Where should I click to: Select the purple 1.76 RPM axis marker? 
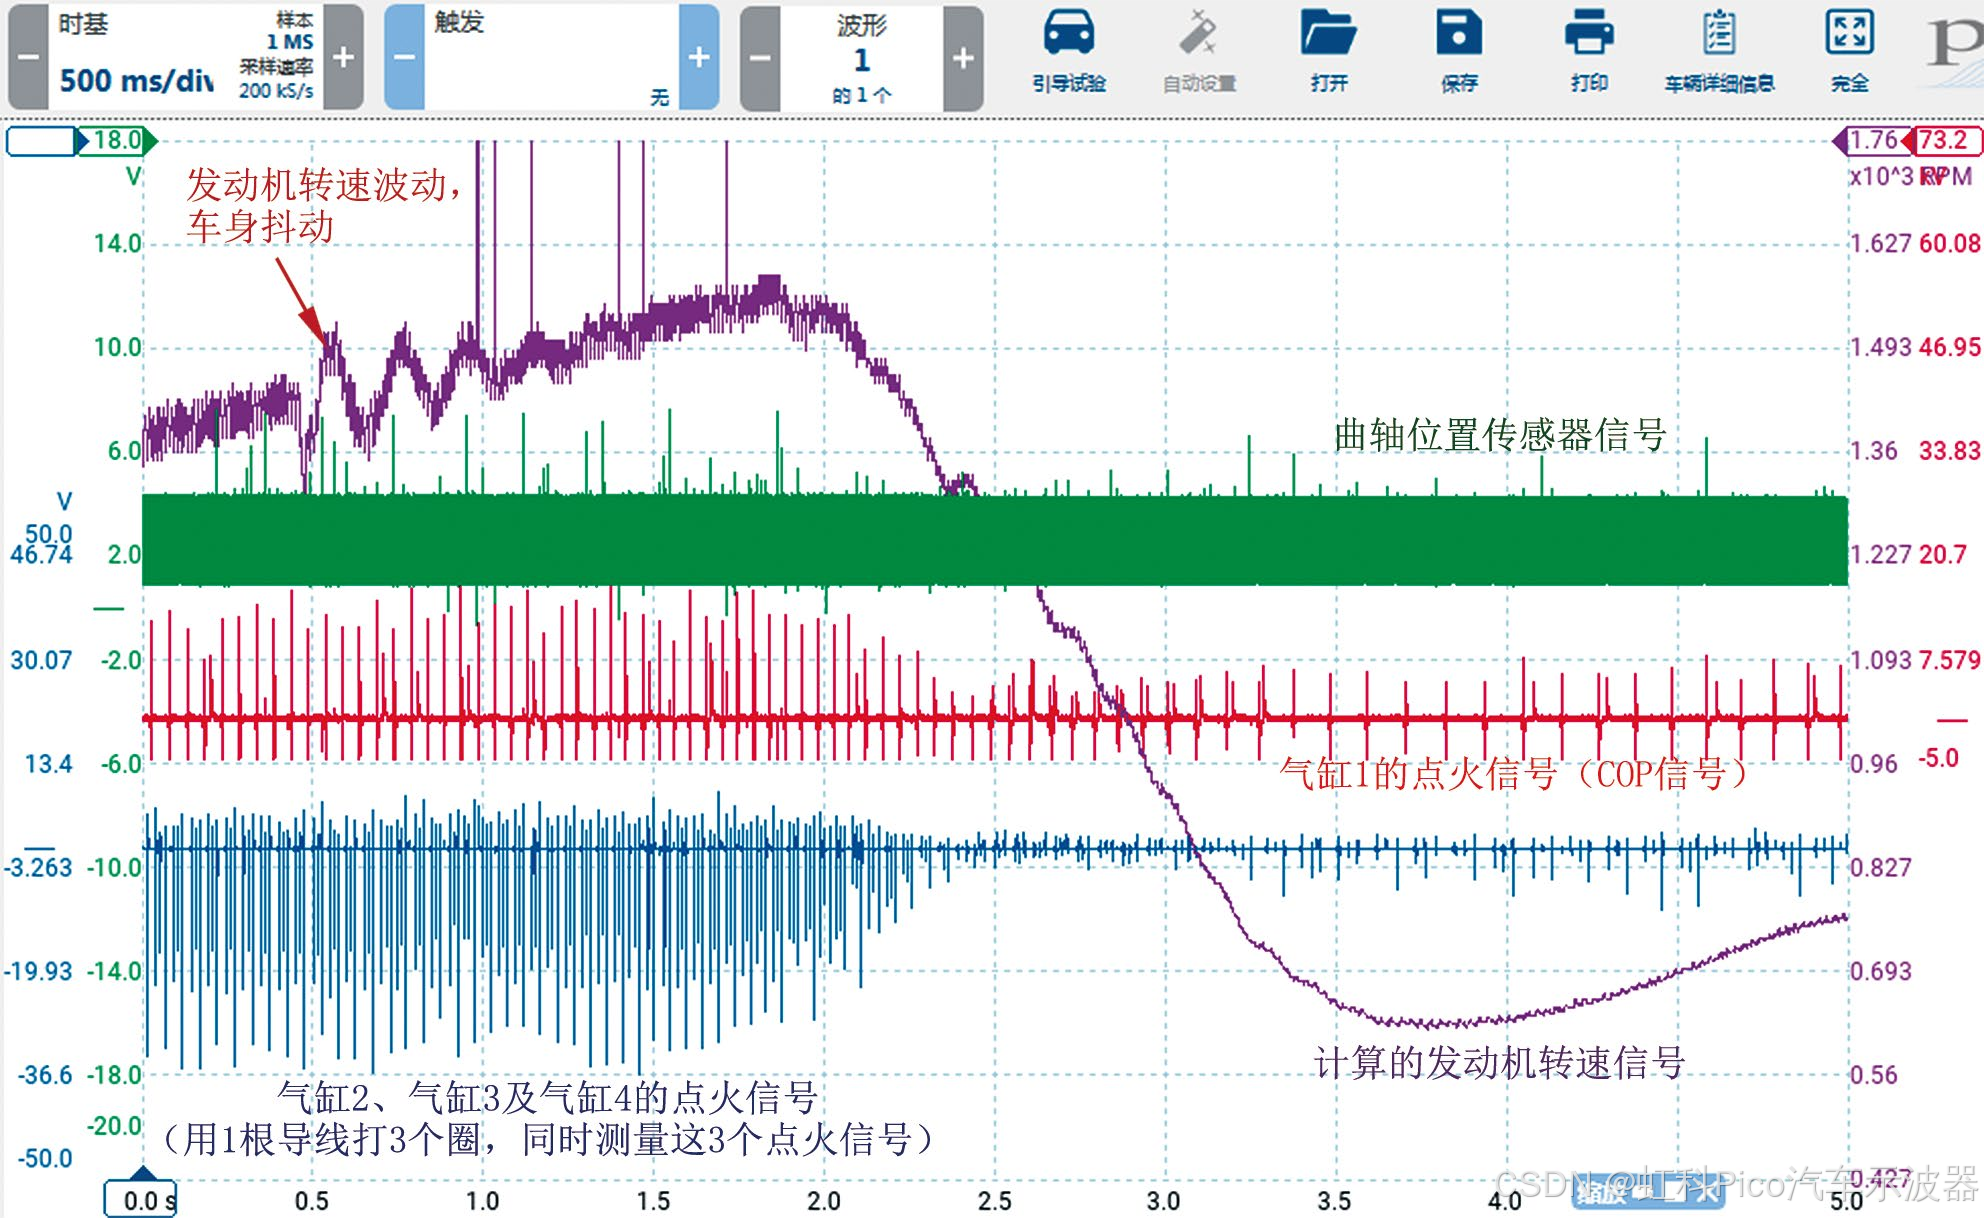tap(1871, 141)
